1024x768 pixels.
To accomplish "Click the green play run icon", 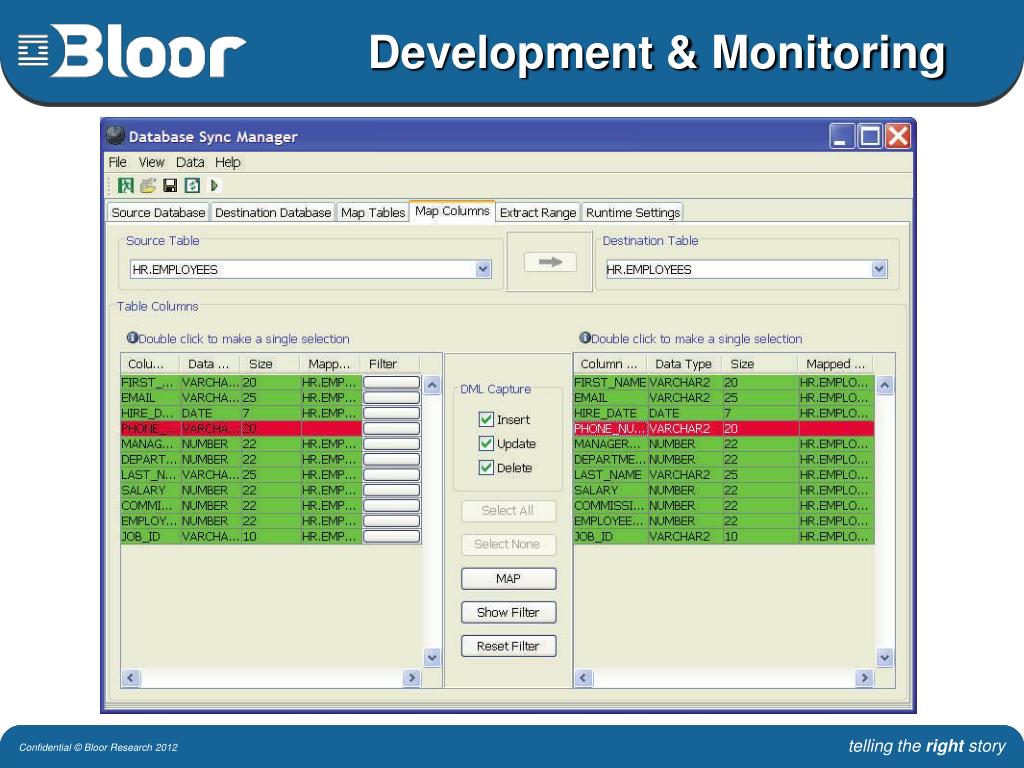I will pos(214,185).
